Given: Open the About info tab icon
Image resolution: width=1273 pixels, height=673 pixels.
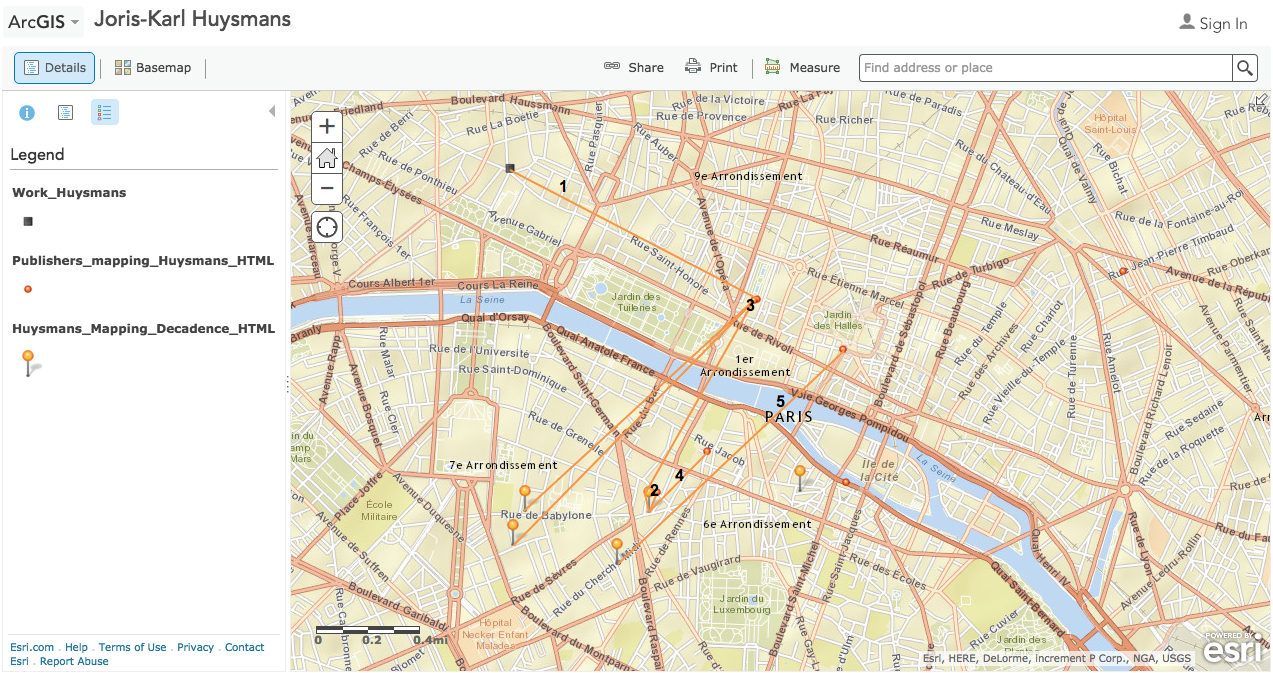Looking at the screenshot, I should [27, 113].
